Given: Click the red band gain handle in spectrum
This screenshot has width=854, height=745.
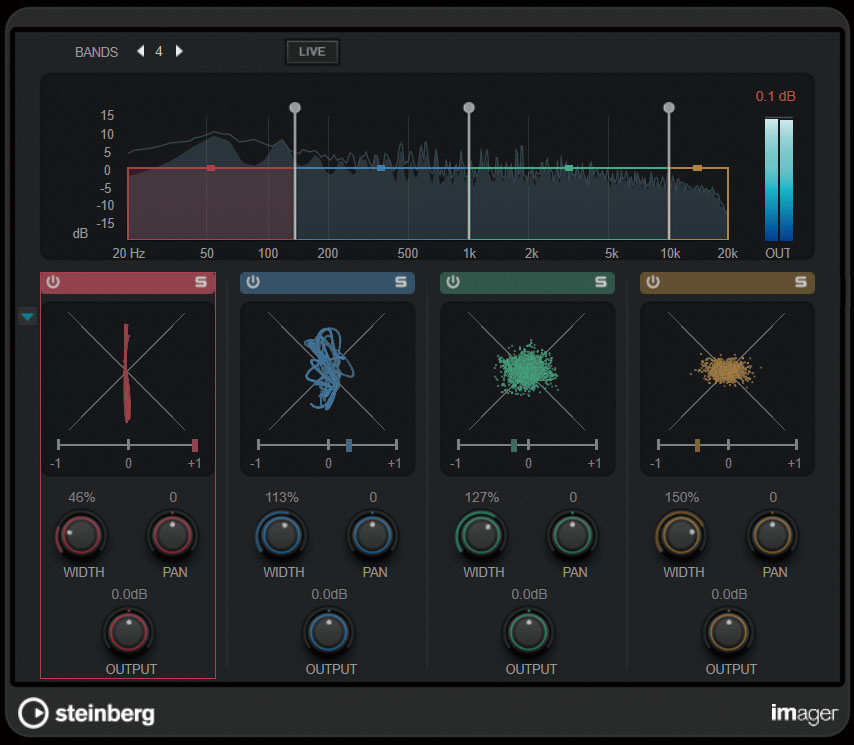Looking at the screenshot, I should point(211,168).
